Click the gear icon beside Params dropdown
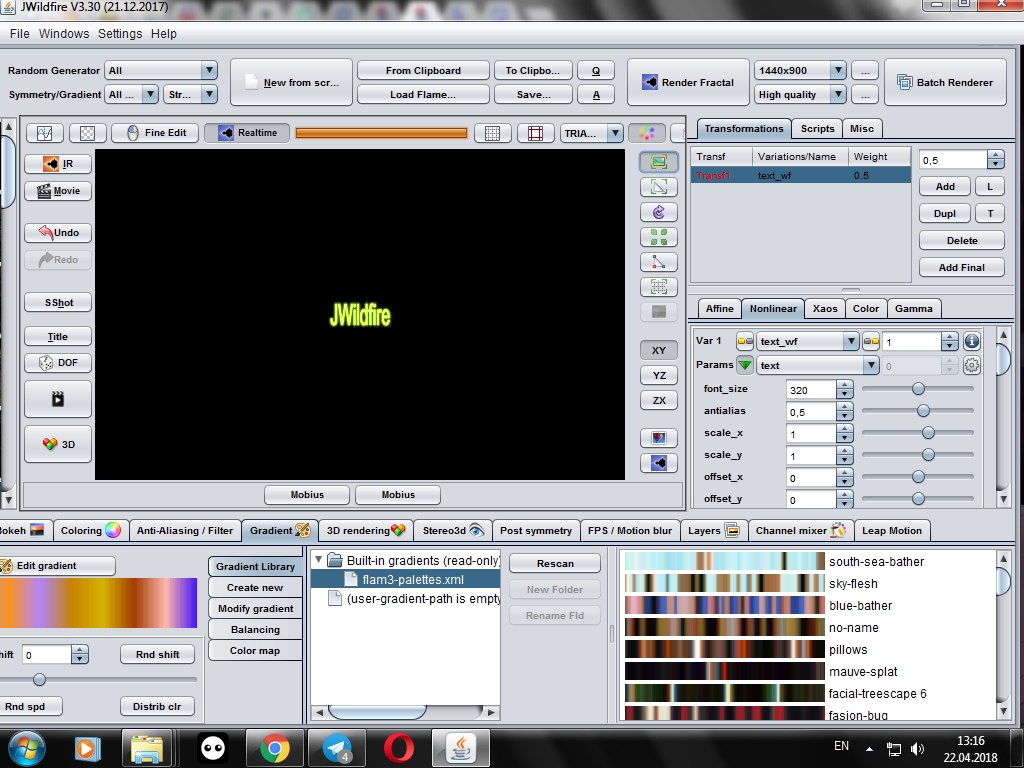 [x=971, y=365]
